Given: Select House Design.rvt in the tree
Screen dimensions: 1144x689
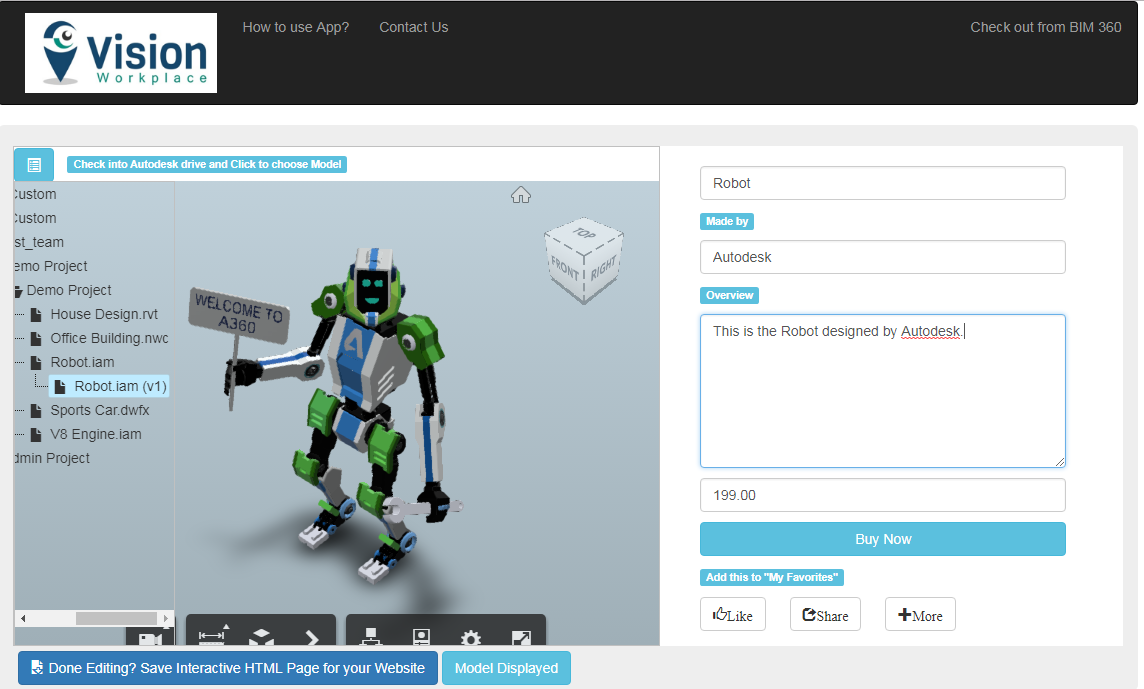Looking at the screenshot, I should (x=104, y=315).
